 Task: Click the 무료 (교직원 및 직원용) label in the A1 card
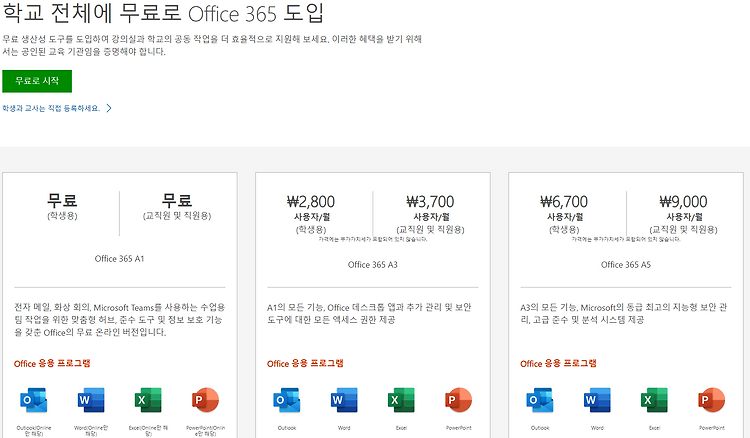pos(177,206)
